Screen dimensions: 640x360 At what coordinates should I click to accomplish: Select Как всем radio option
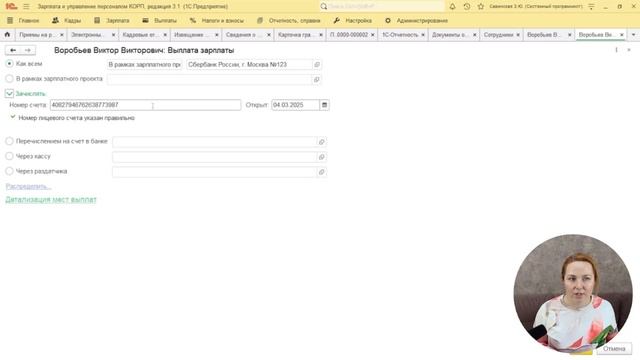click(x=9, y=64)
